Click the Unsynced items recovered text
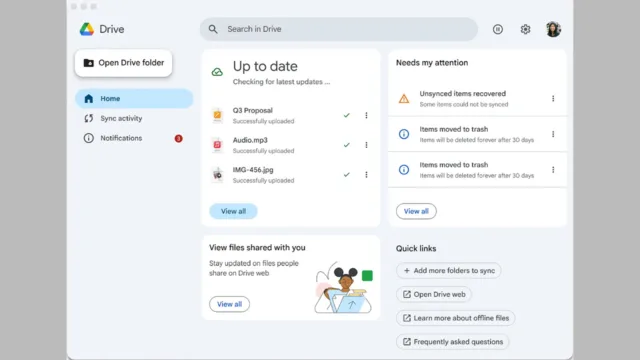This screenshot has height=360, width=640. [x=462, y=93]
